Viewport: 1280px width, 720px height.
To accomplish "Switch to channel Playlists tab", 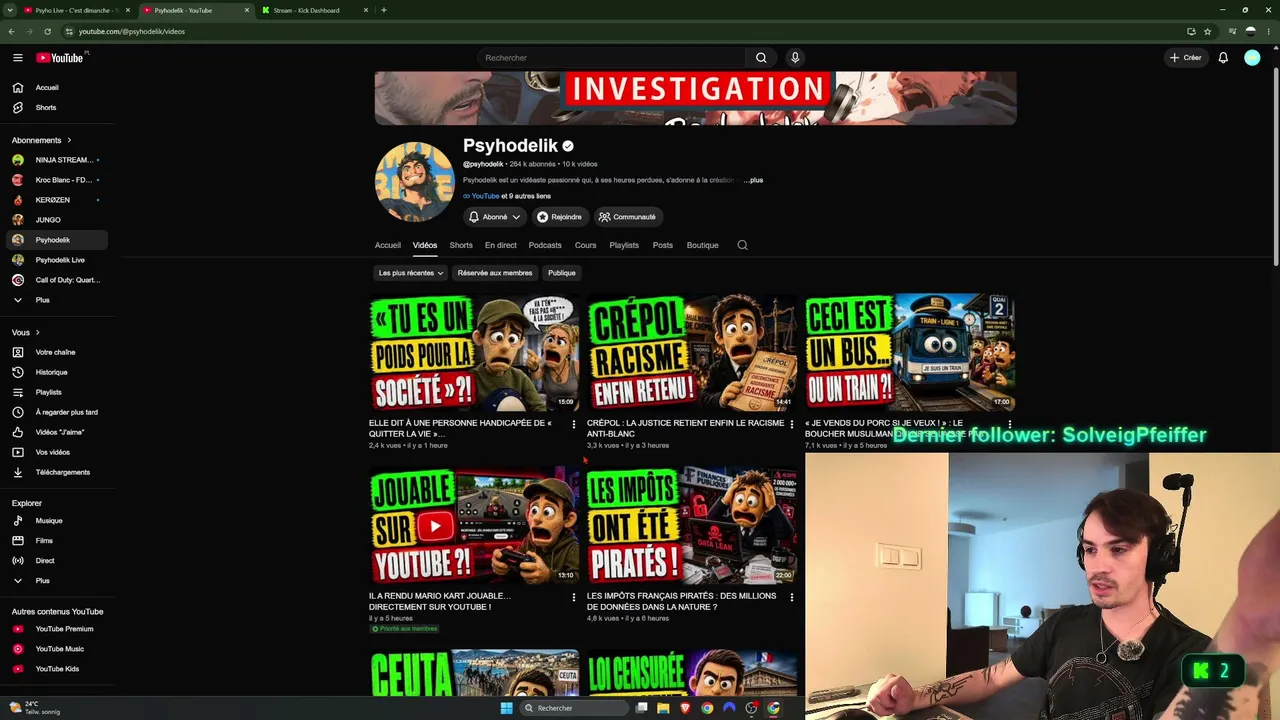I will (624, 245).
